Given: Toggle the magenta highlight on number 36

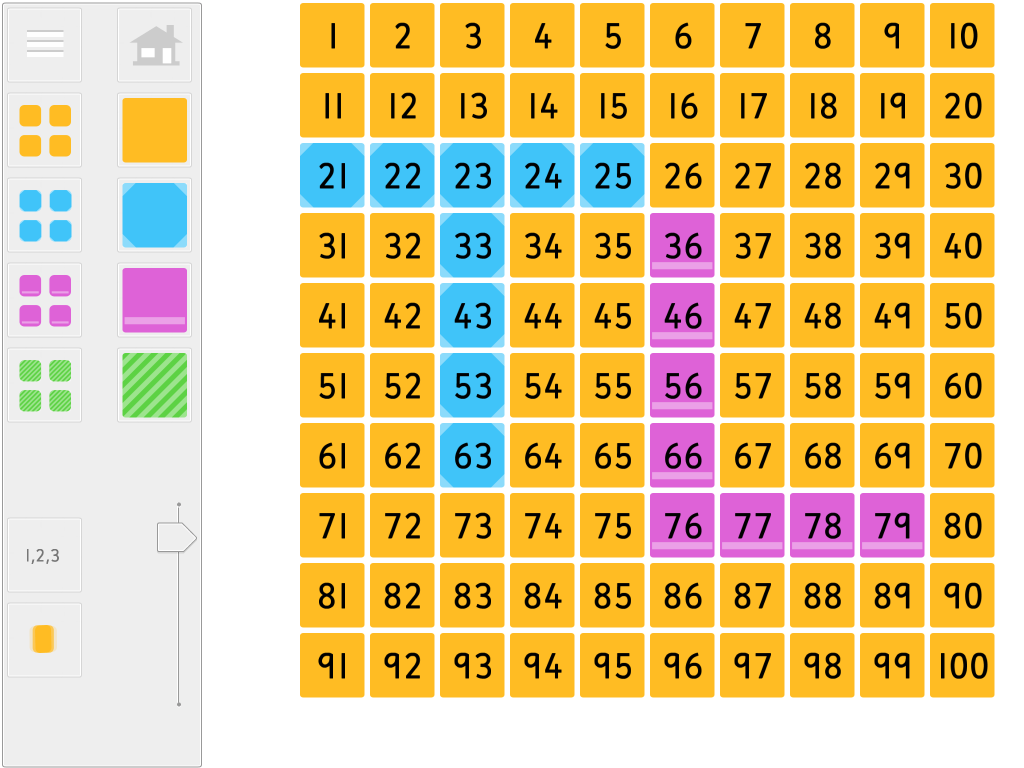Looking at the screenshot, I should (682, 246).
